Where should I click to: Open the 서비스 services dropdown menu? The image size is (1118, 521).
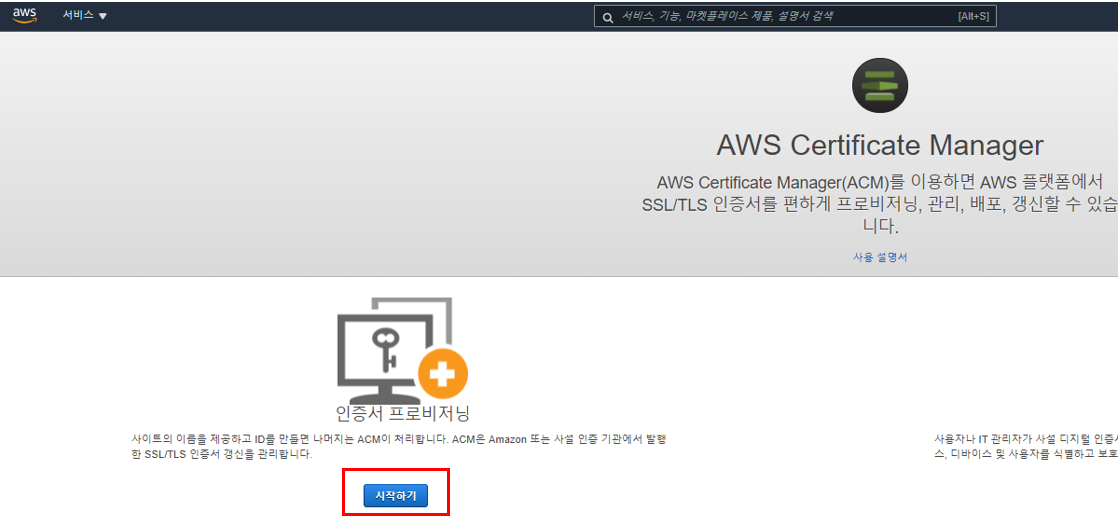[x=84, y=16]
